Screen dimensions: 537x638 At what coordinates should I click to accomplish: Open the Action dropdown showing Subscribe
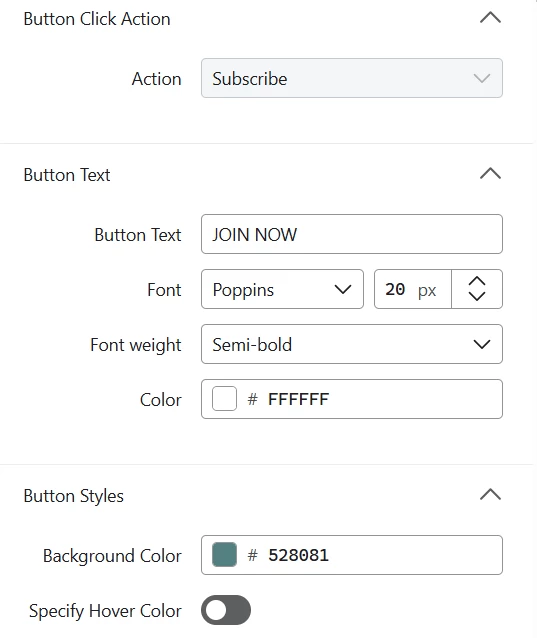[x=352, y=78]
